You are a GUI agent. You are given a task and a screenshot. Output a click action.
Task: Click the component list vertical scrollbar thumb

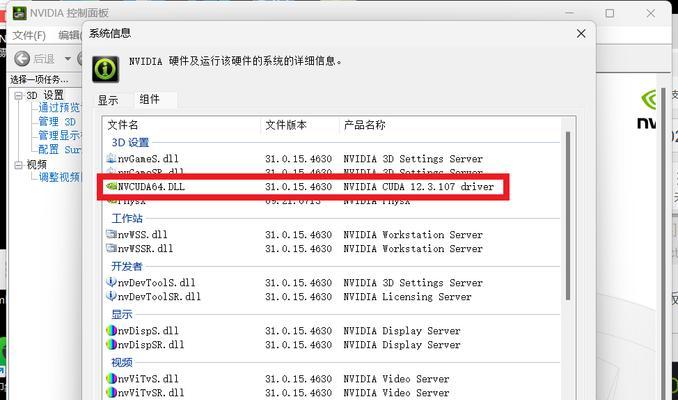568,215
